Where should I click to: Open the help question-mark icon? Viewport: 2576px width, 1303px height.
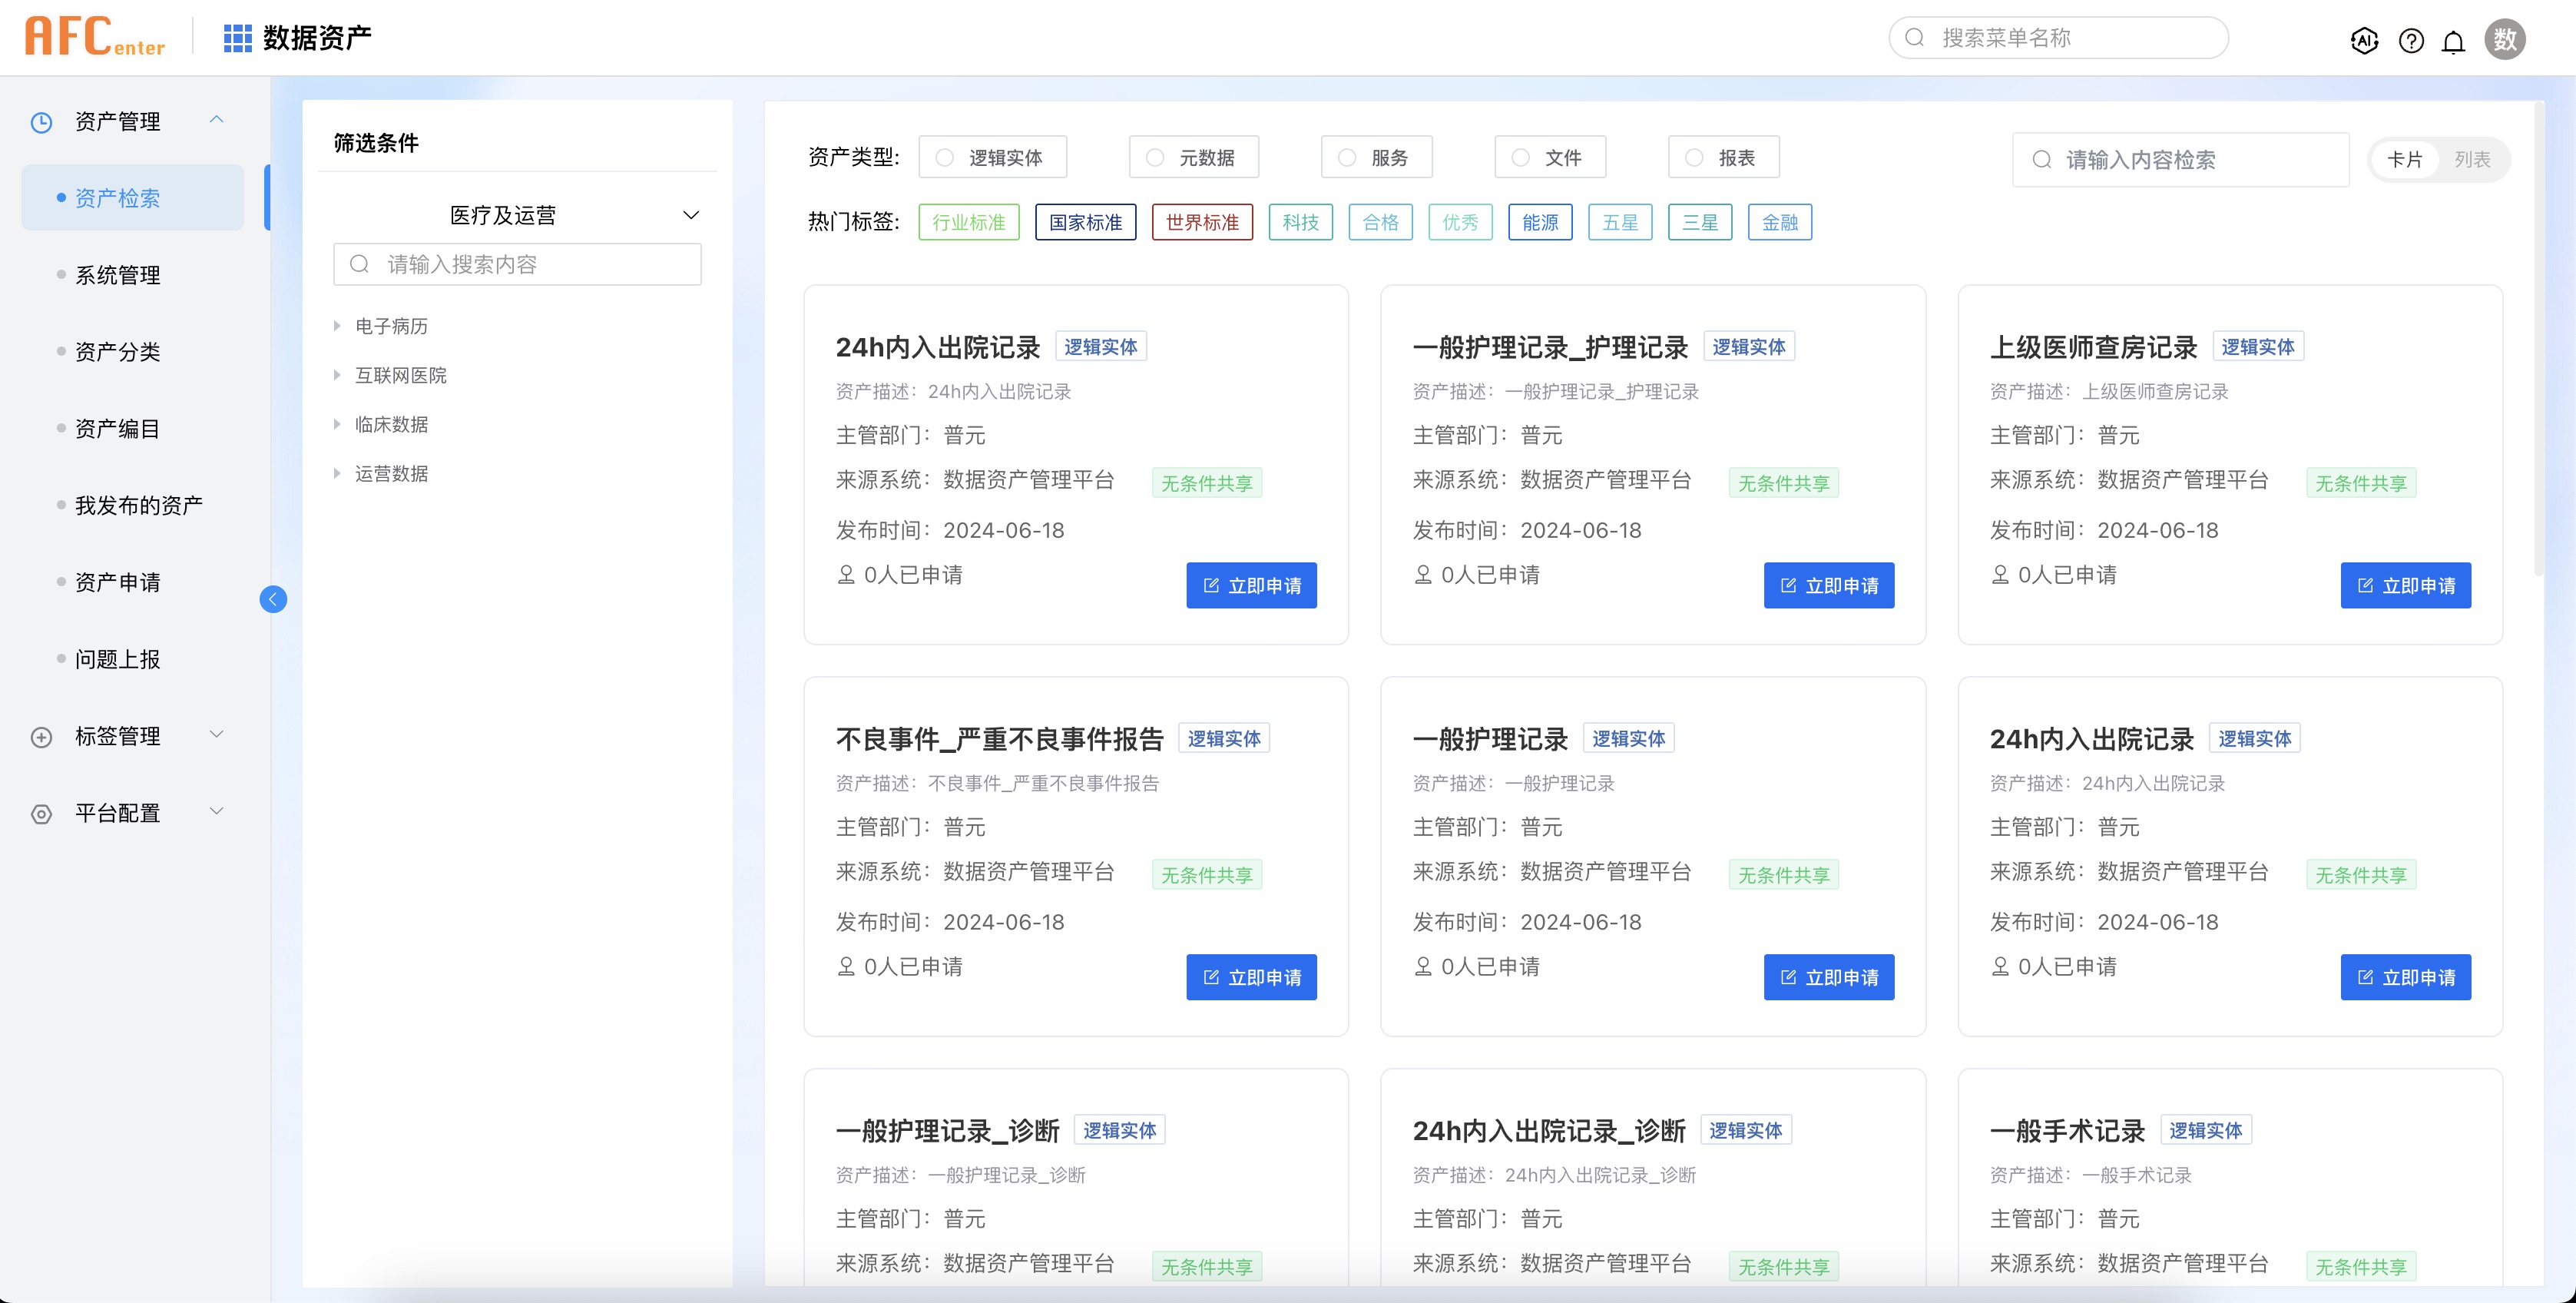(x=2411, y=40)
